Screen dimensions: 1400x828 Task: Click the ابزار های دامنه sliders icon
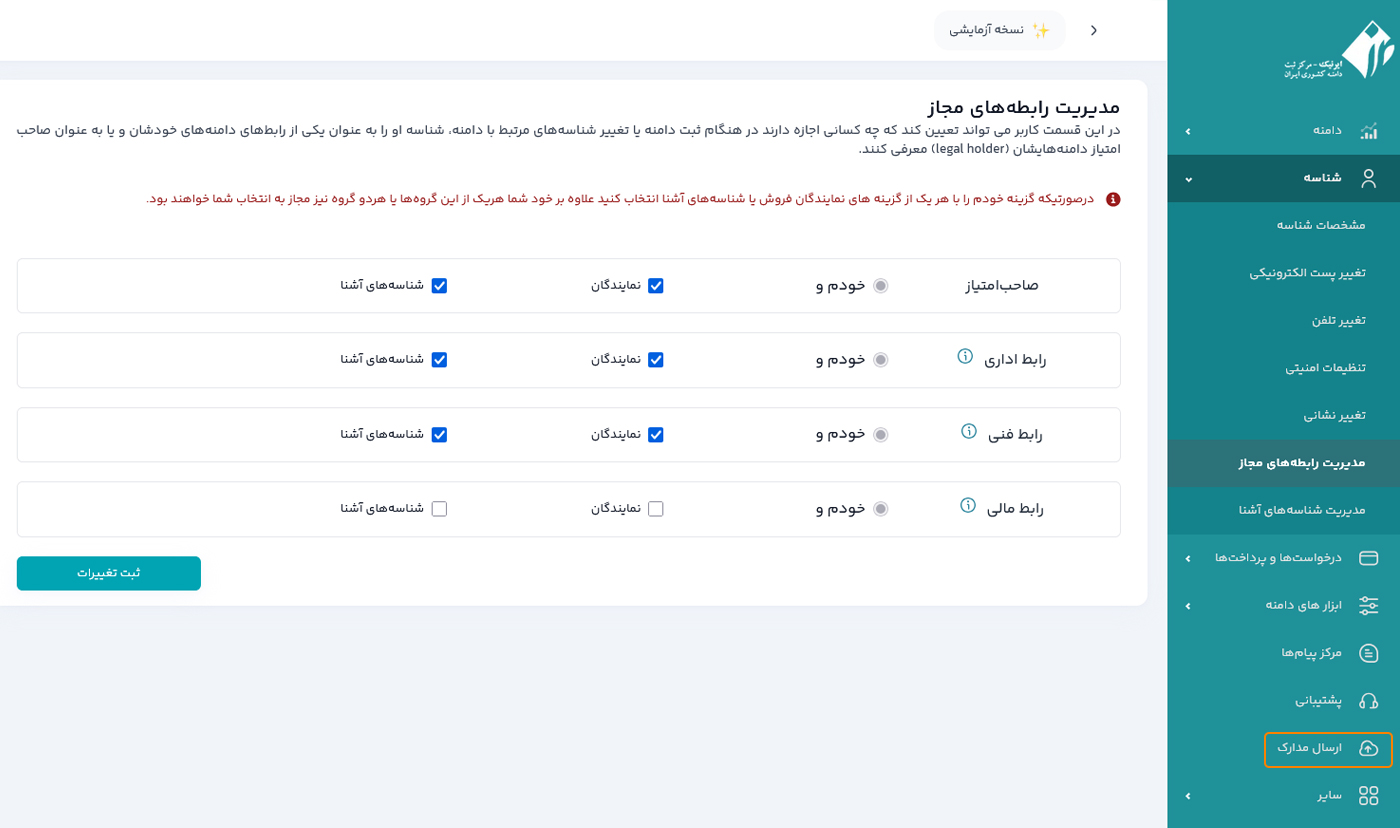[x=1368, y=605]
